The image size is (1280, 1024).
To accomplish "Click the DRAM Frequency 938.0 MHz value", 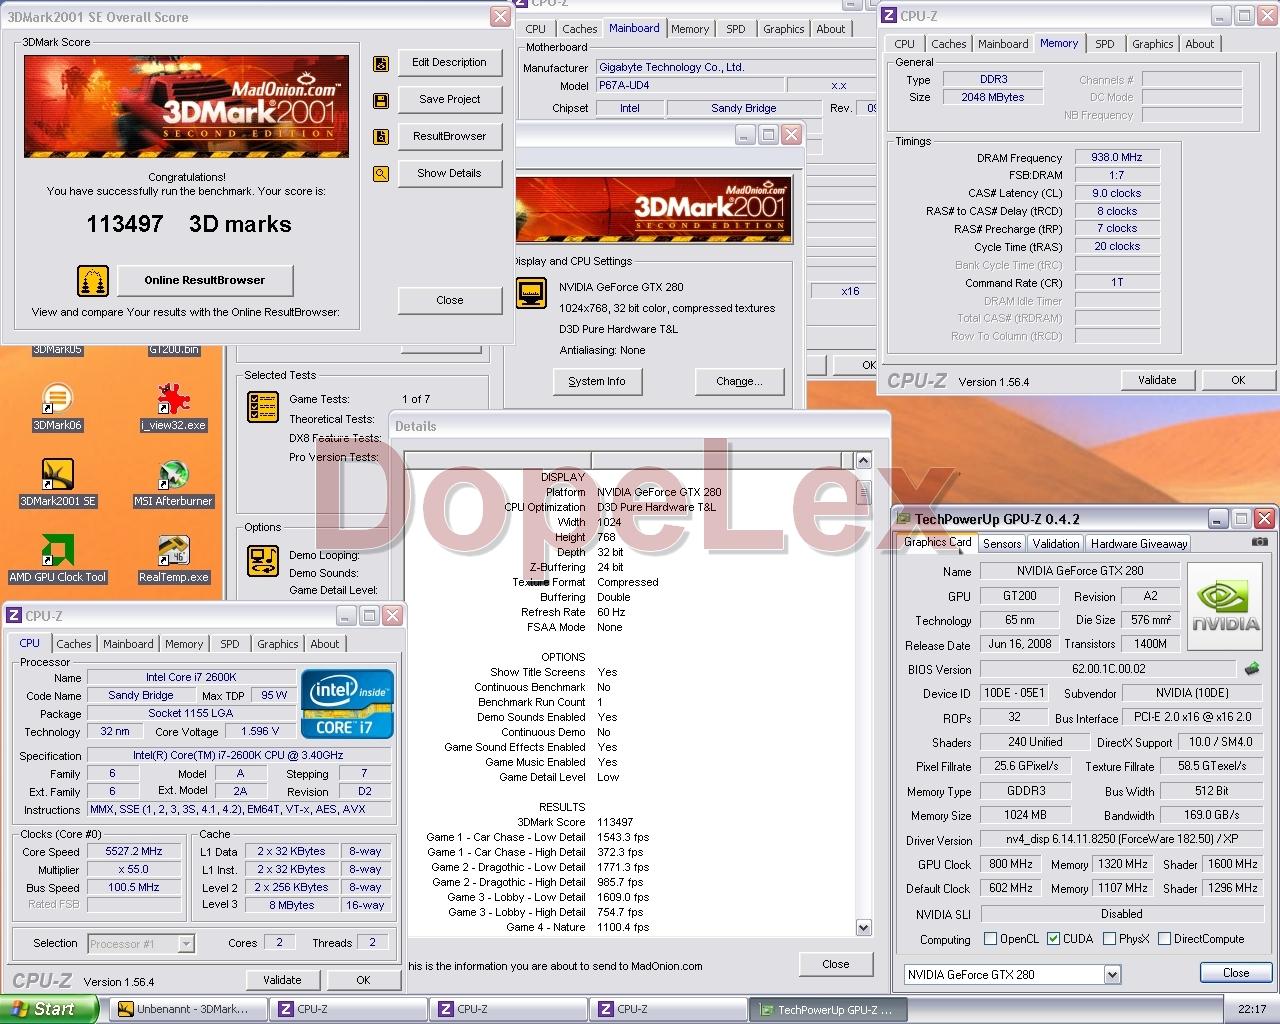I will tap(1117, 157).
